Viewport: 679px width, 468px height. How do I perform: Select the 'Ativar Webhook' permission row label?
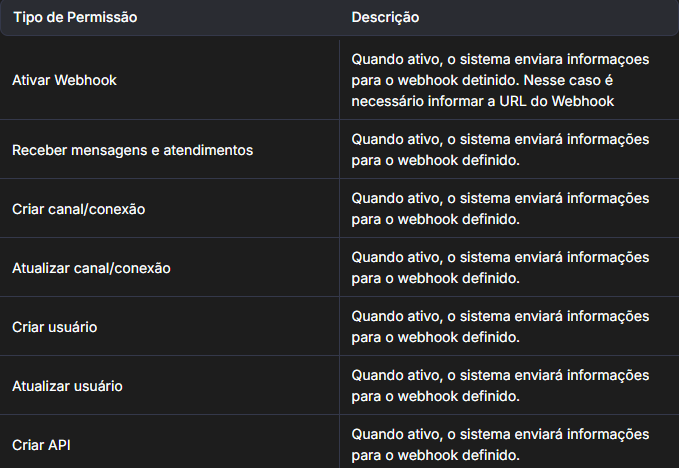pos(64,80)
